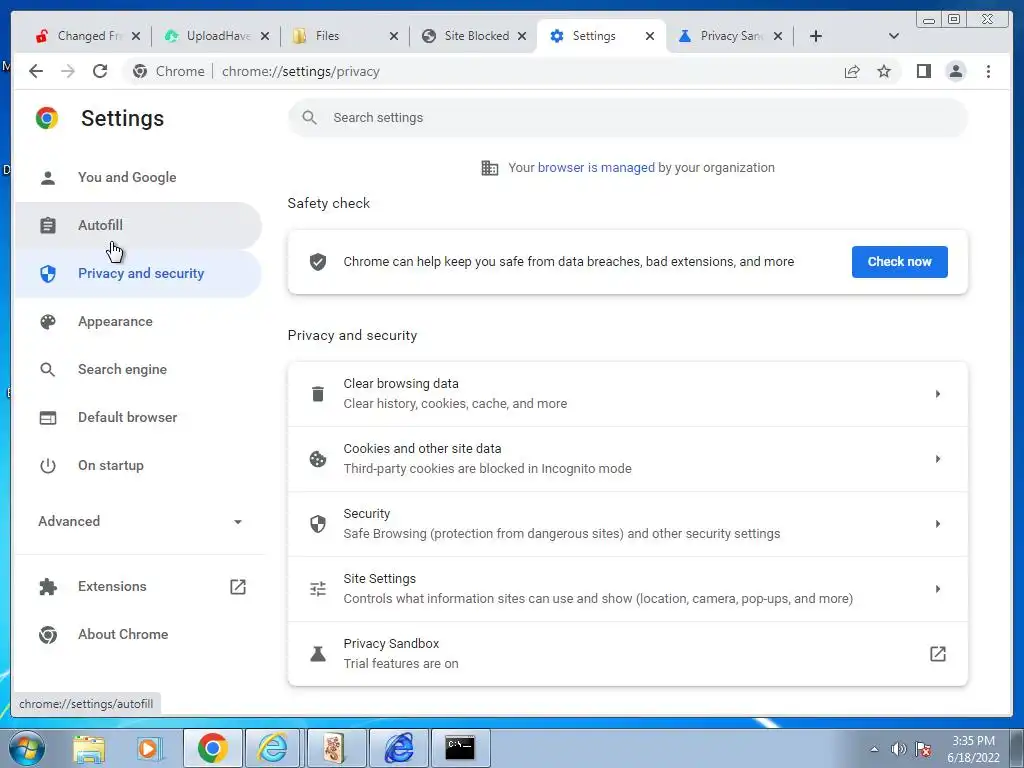Bookmark this tab with the star icon
This screenshot has height=768, width=1024.
(x=884, y=71)
